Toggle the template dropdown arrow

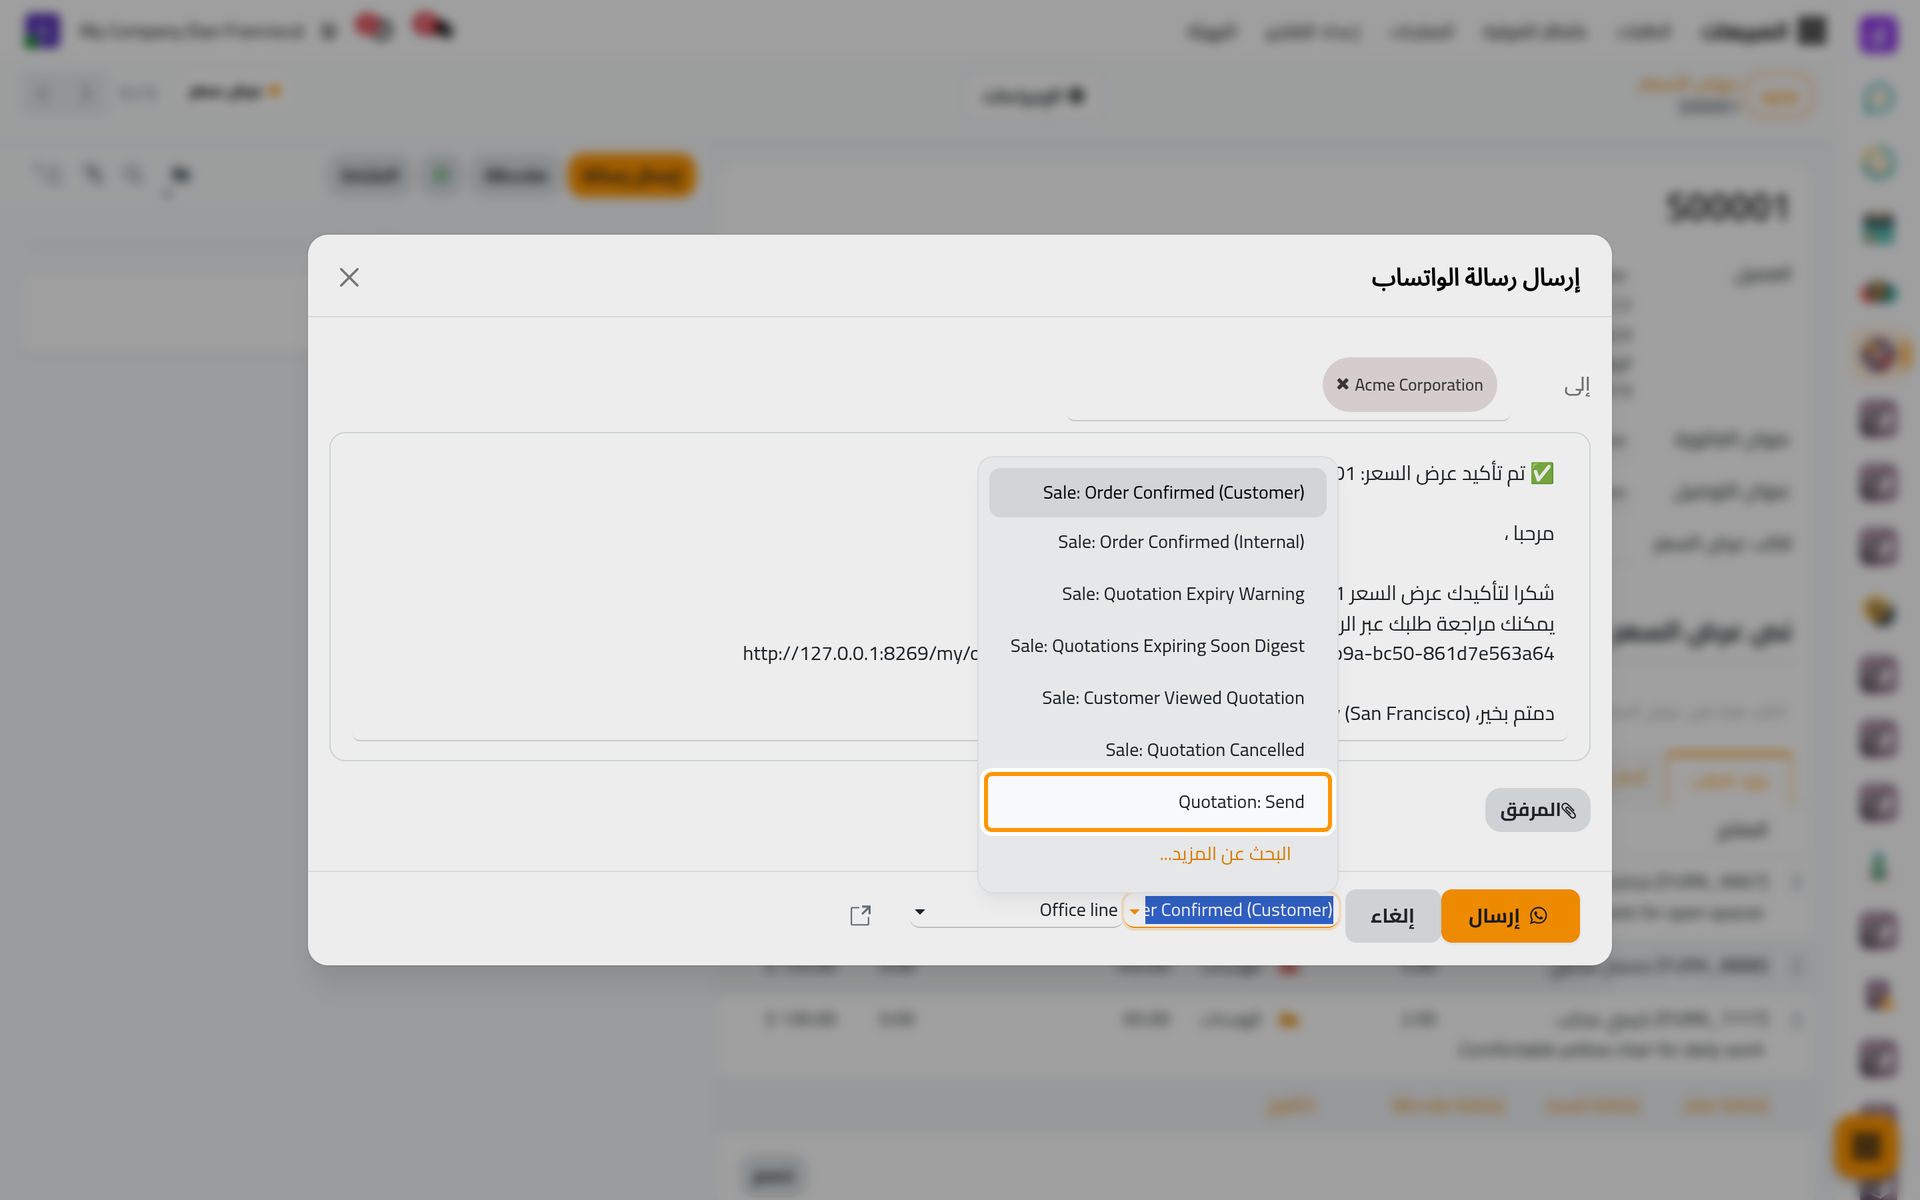point(1134,911)
